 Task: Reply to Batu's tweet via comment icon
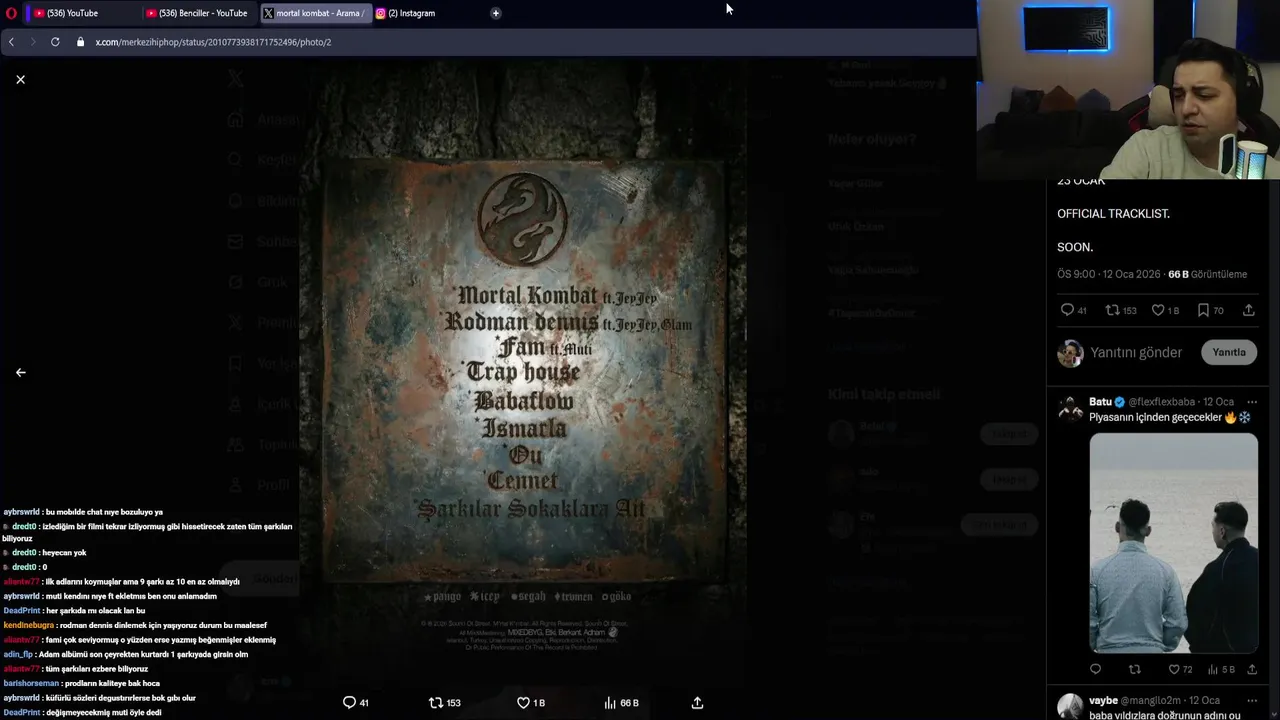(1095, 669)
